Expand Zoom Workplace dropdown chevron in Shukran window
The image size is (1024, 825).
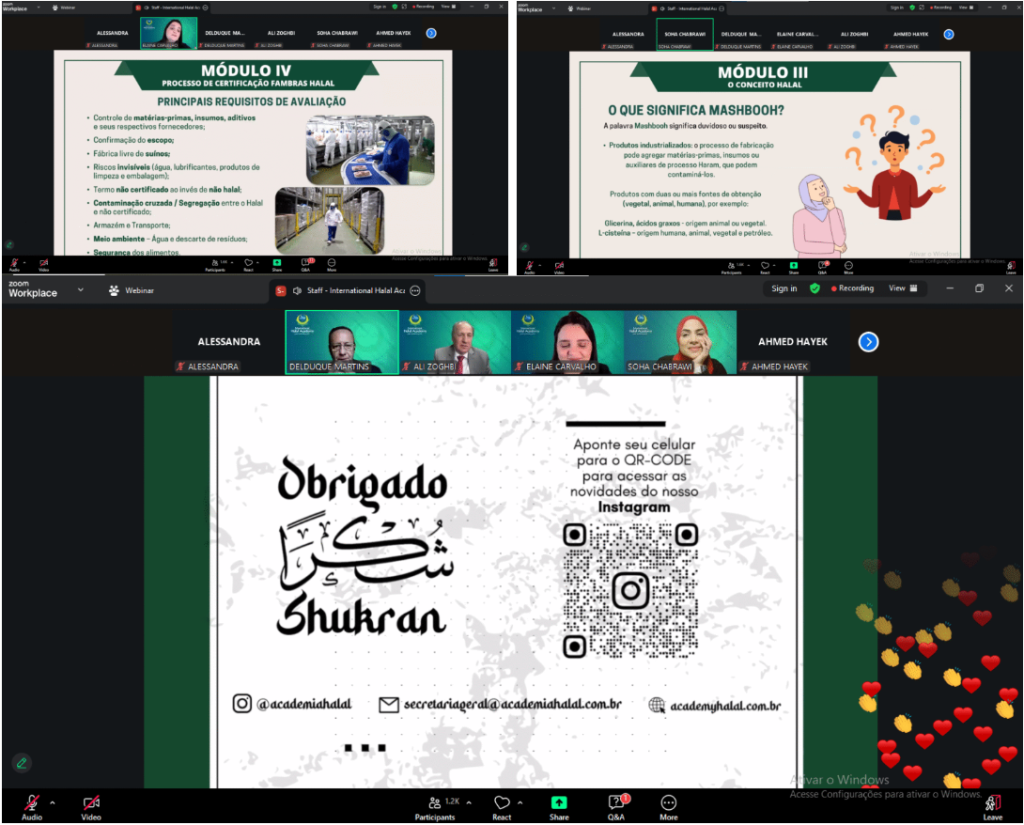[80, 290]
